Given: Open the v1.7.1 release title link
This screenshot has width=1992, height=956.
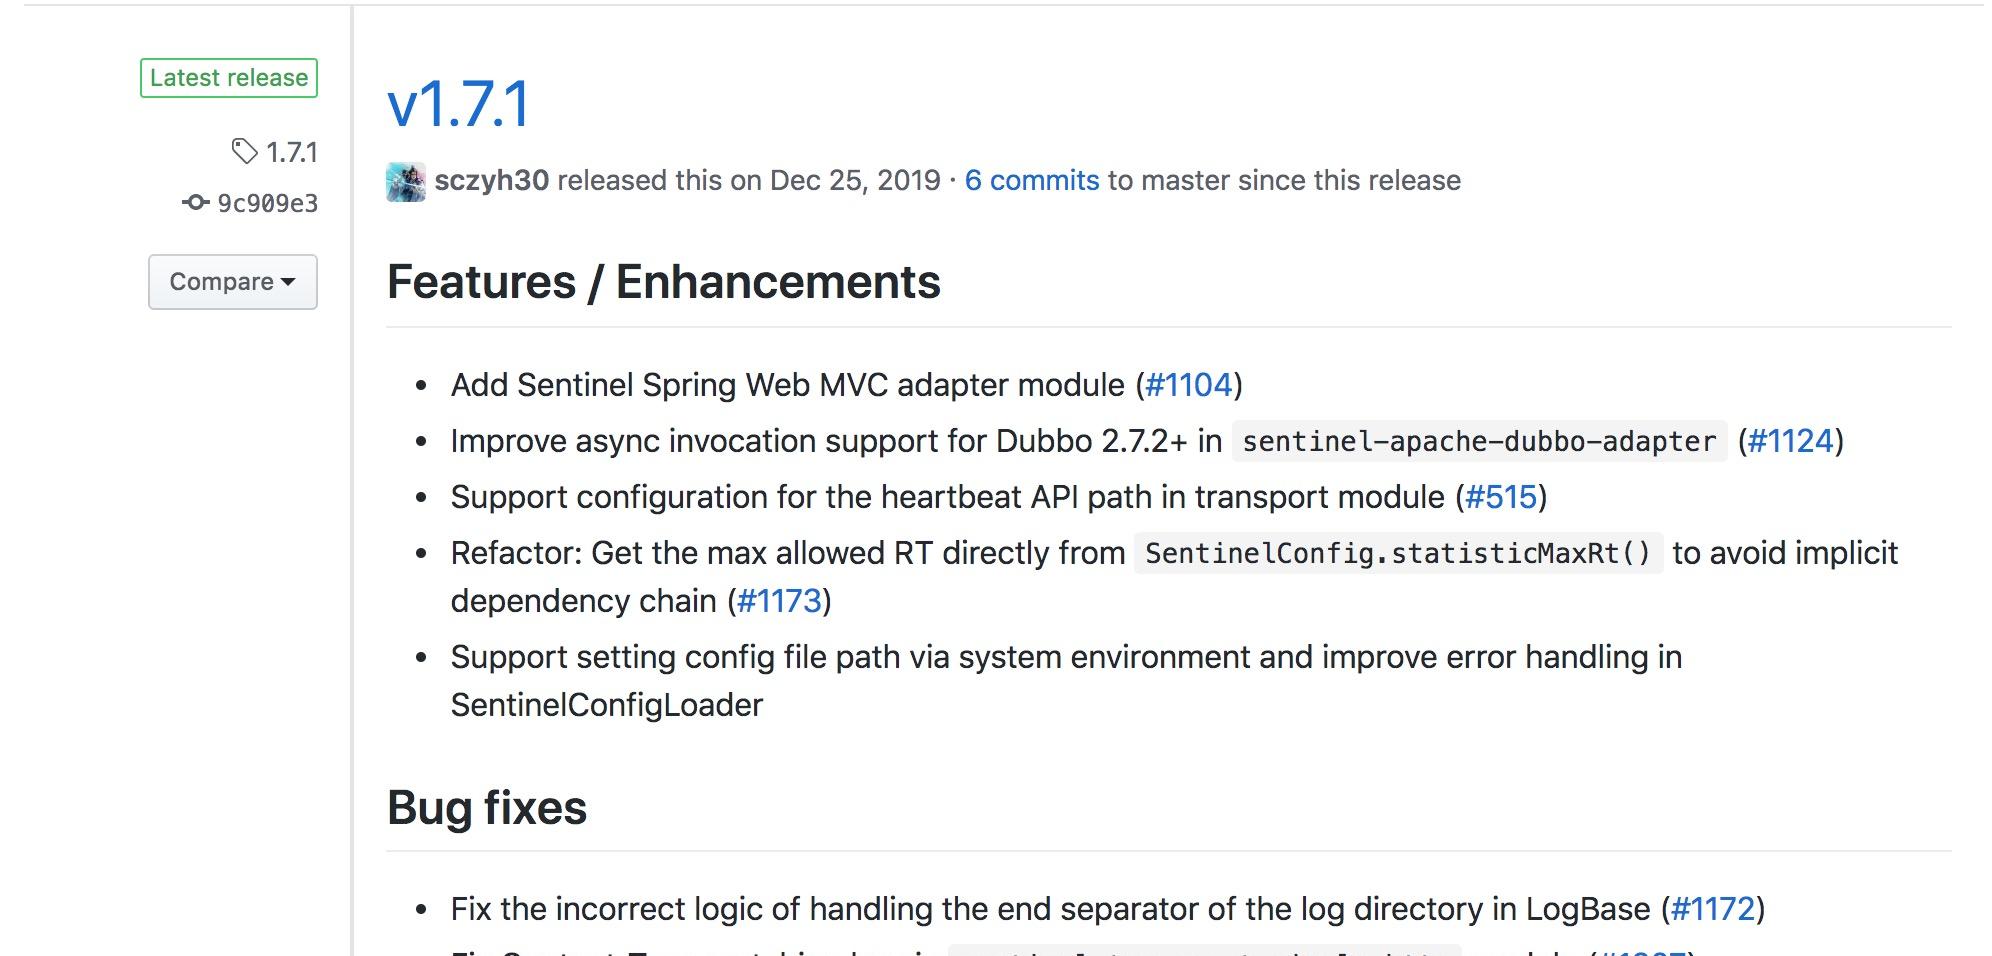Looking at the screenshot, I should 459,104.
